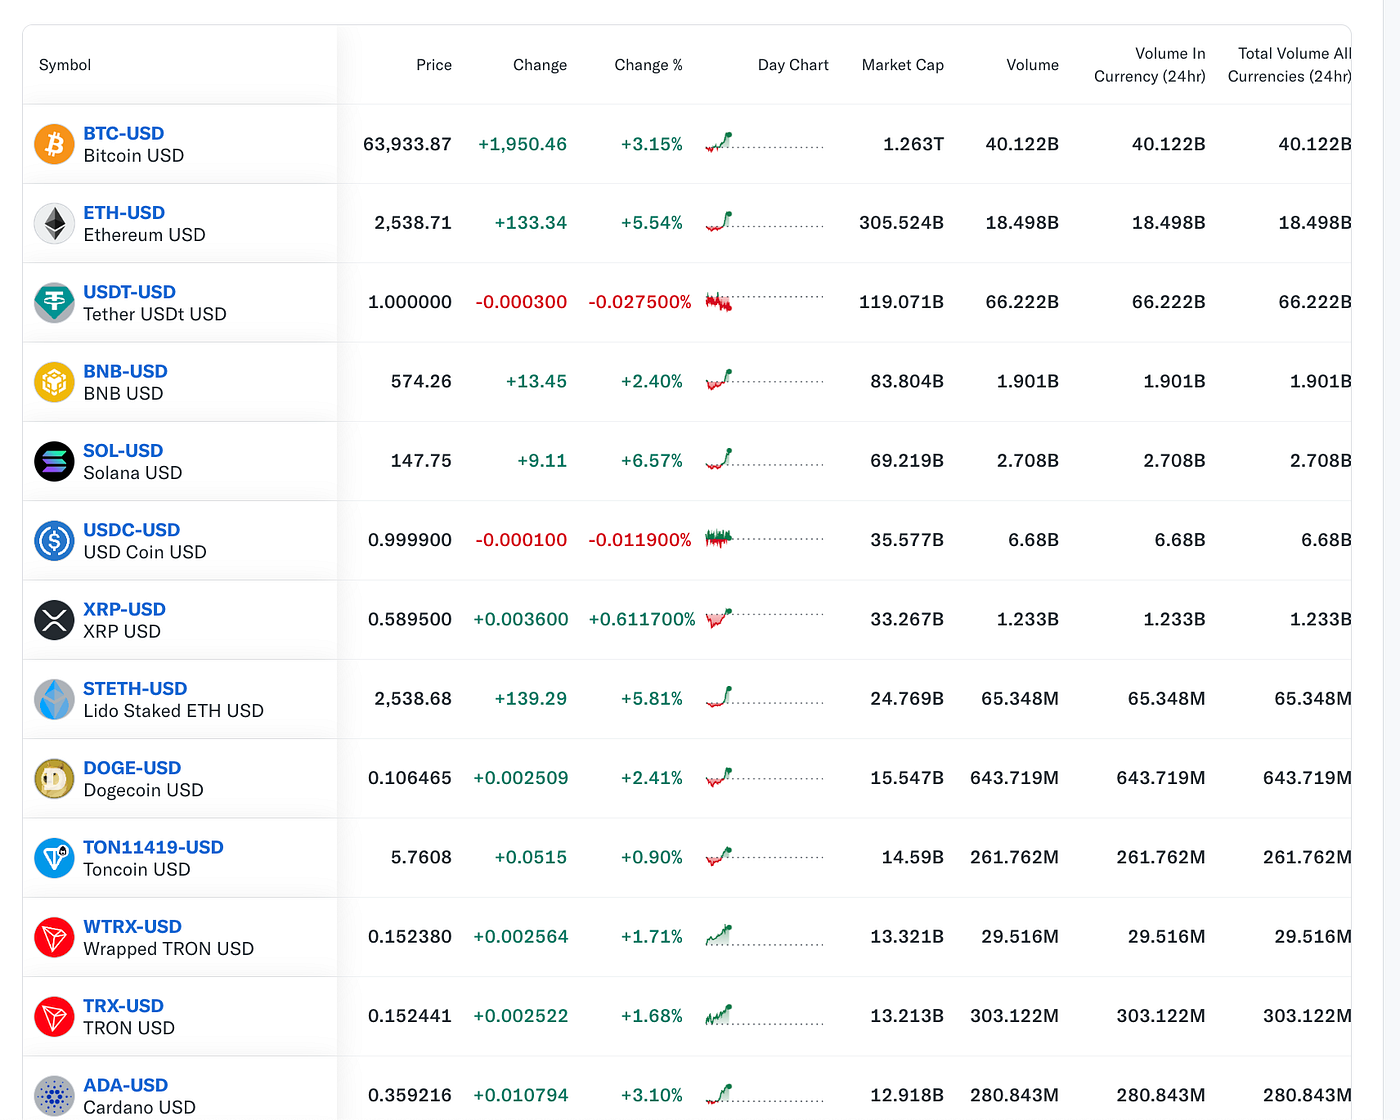Screen dimensions: 1400x1120
Task: Click the Ethereum diamond icon
Action: 54,223
